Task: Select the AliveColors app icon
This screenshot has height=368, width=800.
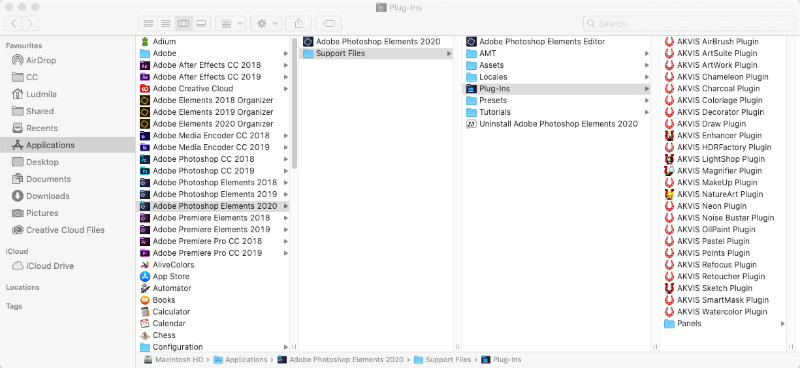Action: [144, 264]
